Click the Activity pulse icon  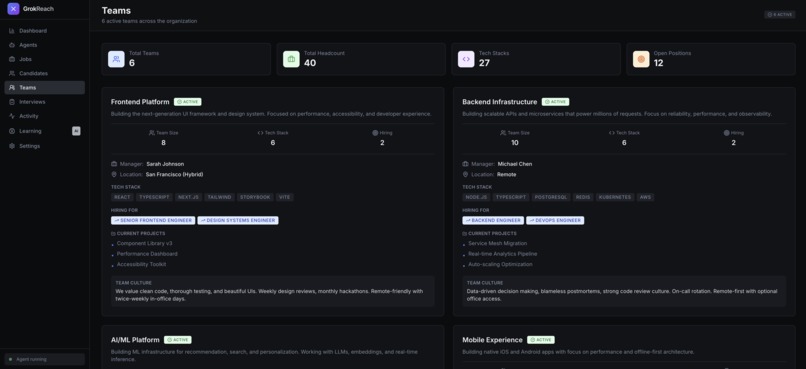pyautogui.click(x=12, y=116)
